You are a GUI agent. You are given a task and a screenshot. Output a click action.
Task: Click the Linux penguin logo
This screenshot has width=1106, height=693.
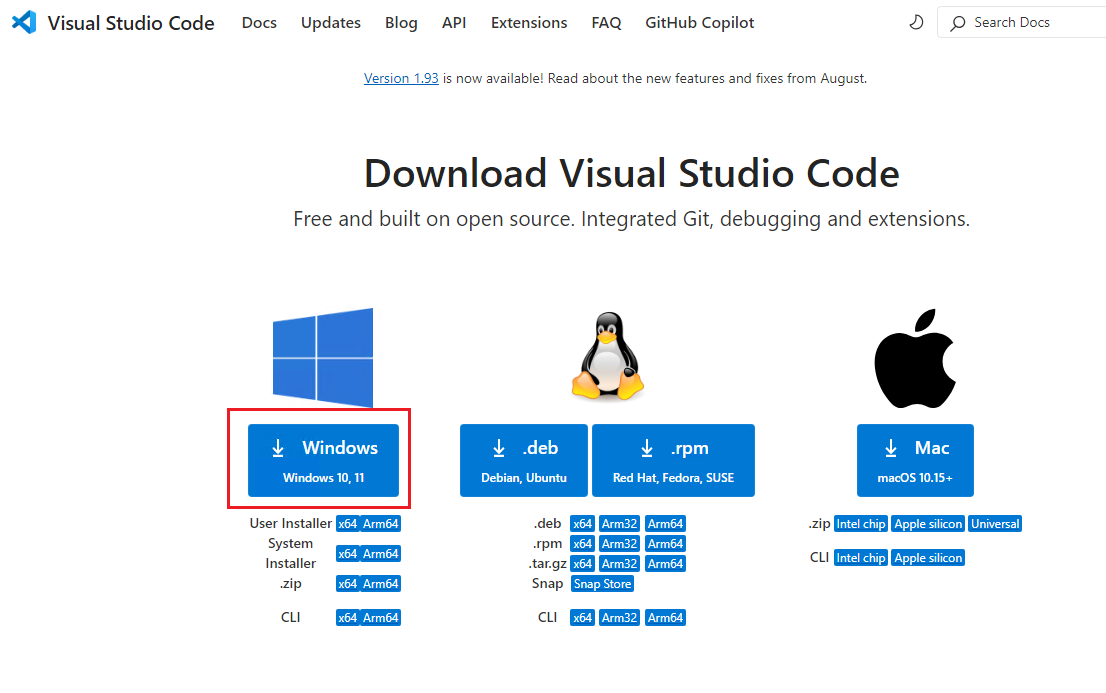tap(607, 356)
